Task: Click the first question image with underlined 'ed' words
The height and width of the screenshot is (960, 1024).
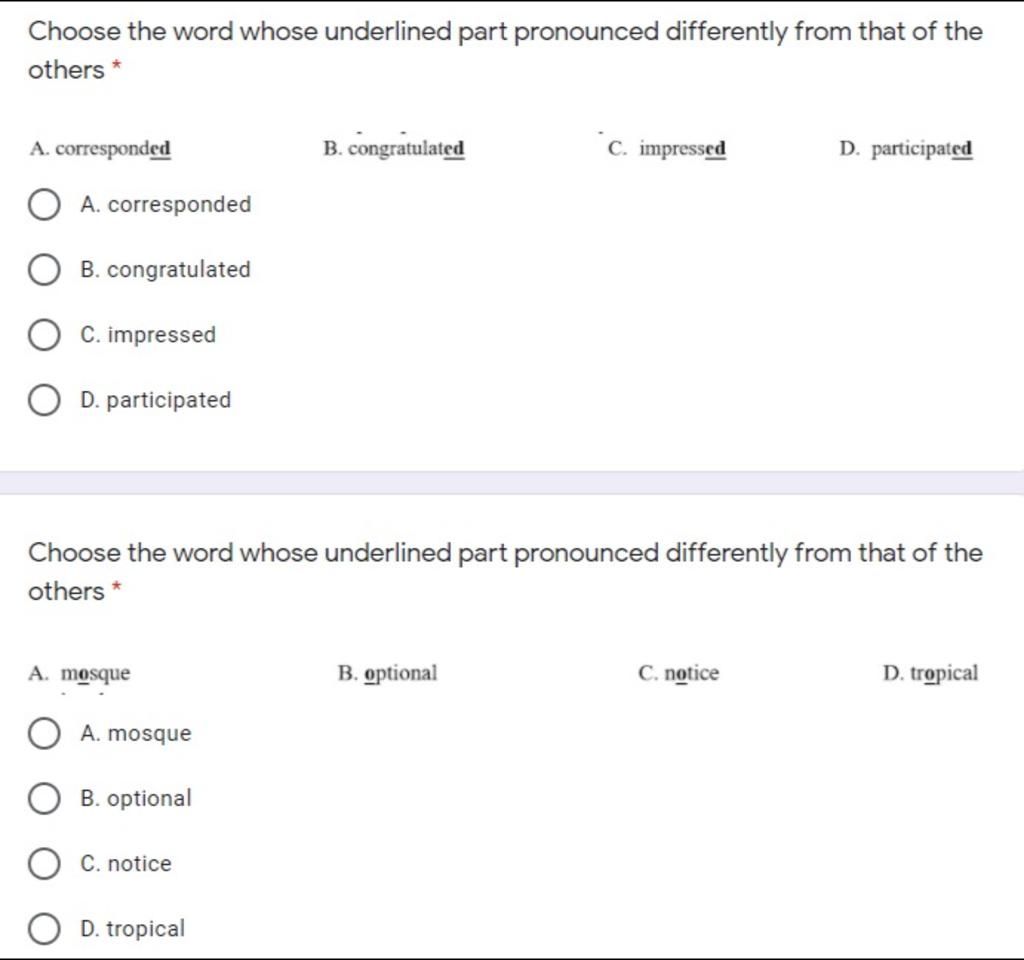Action: pyautogui.click(x=501, y=149)
